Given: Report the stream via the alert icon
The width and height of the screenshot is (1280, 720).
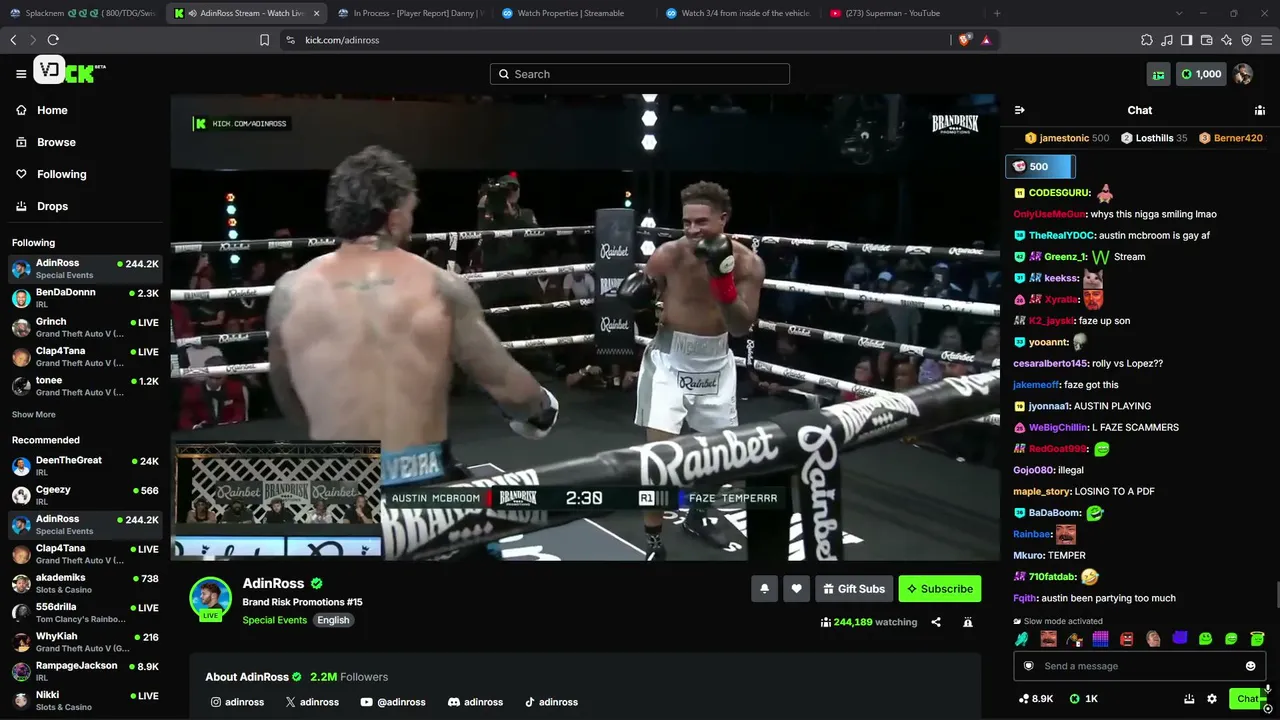Looking at the screenshot, I should (x=968, y=622).
